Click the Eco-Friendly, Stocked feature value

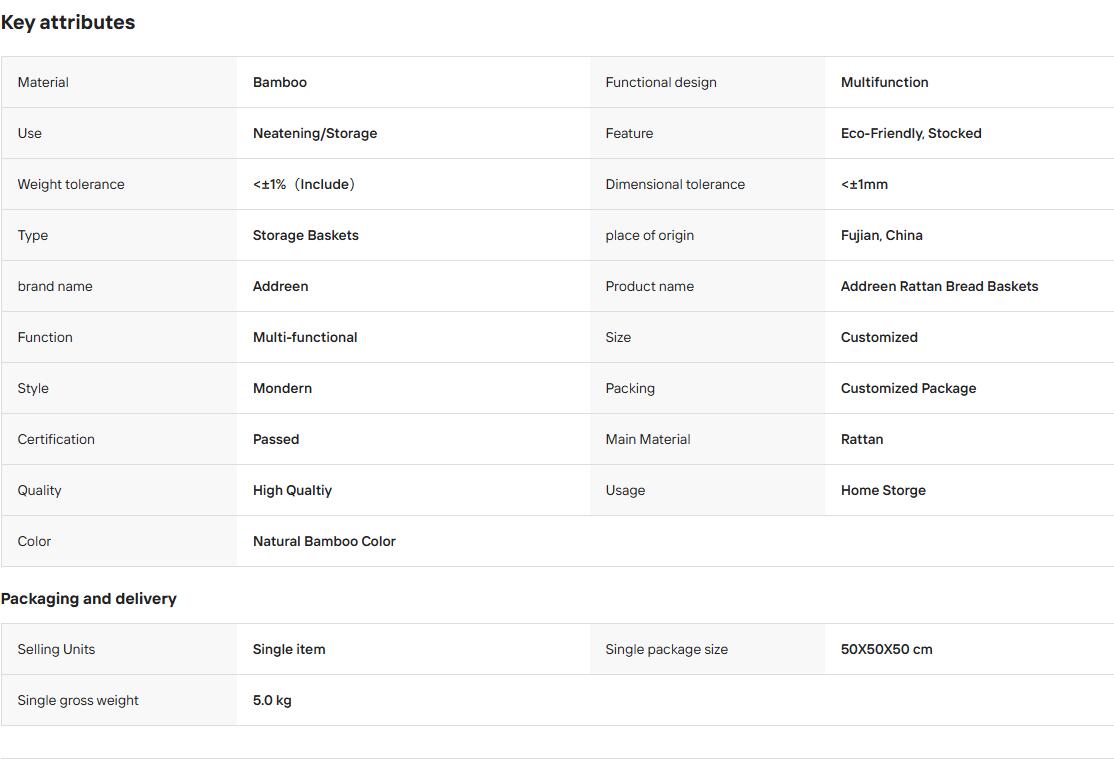(911, 134)
